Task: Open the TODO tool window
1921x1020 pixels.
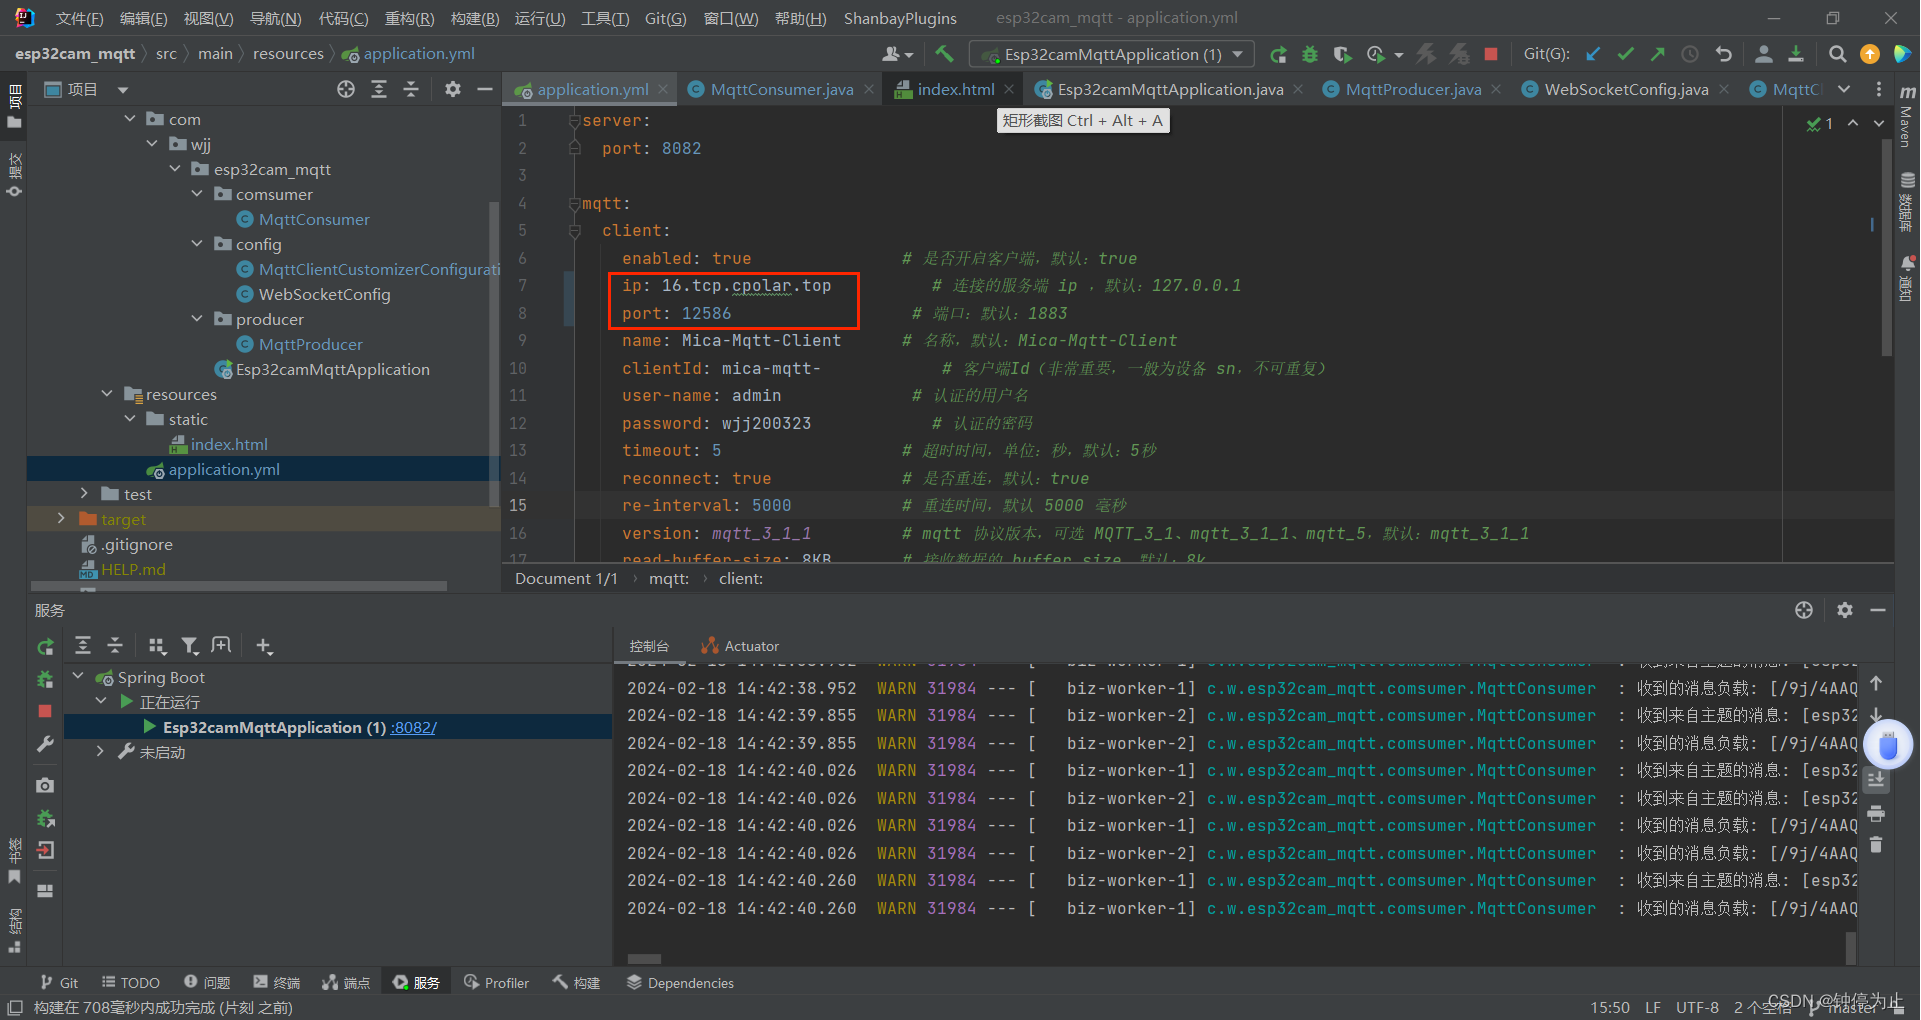Action: (x=131, y=983)
